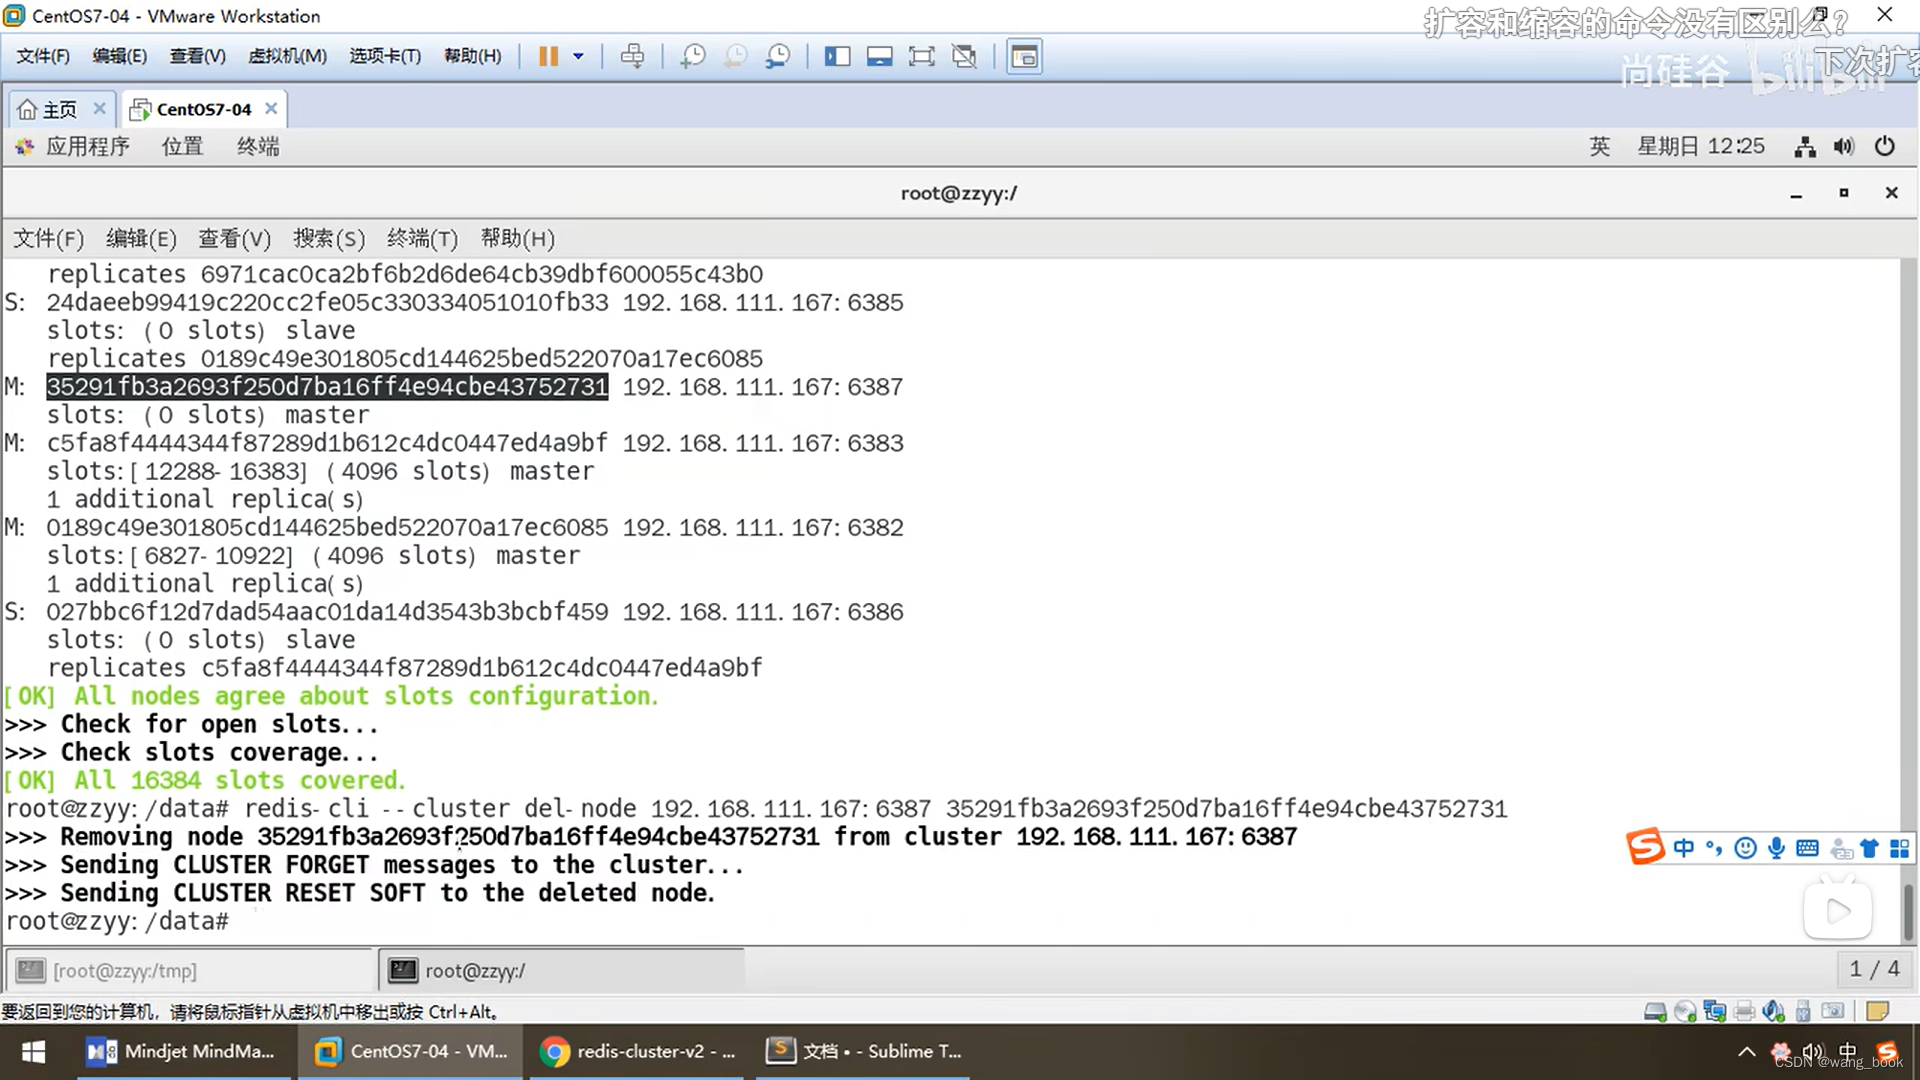Click the terminal vertical scrollbar thumb

point(1908,910)
